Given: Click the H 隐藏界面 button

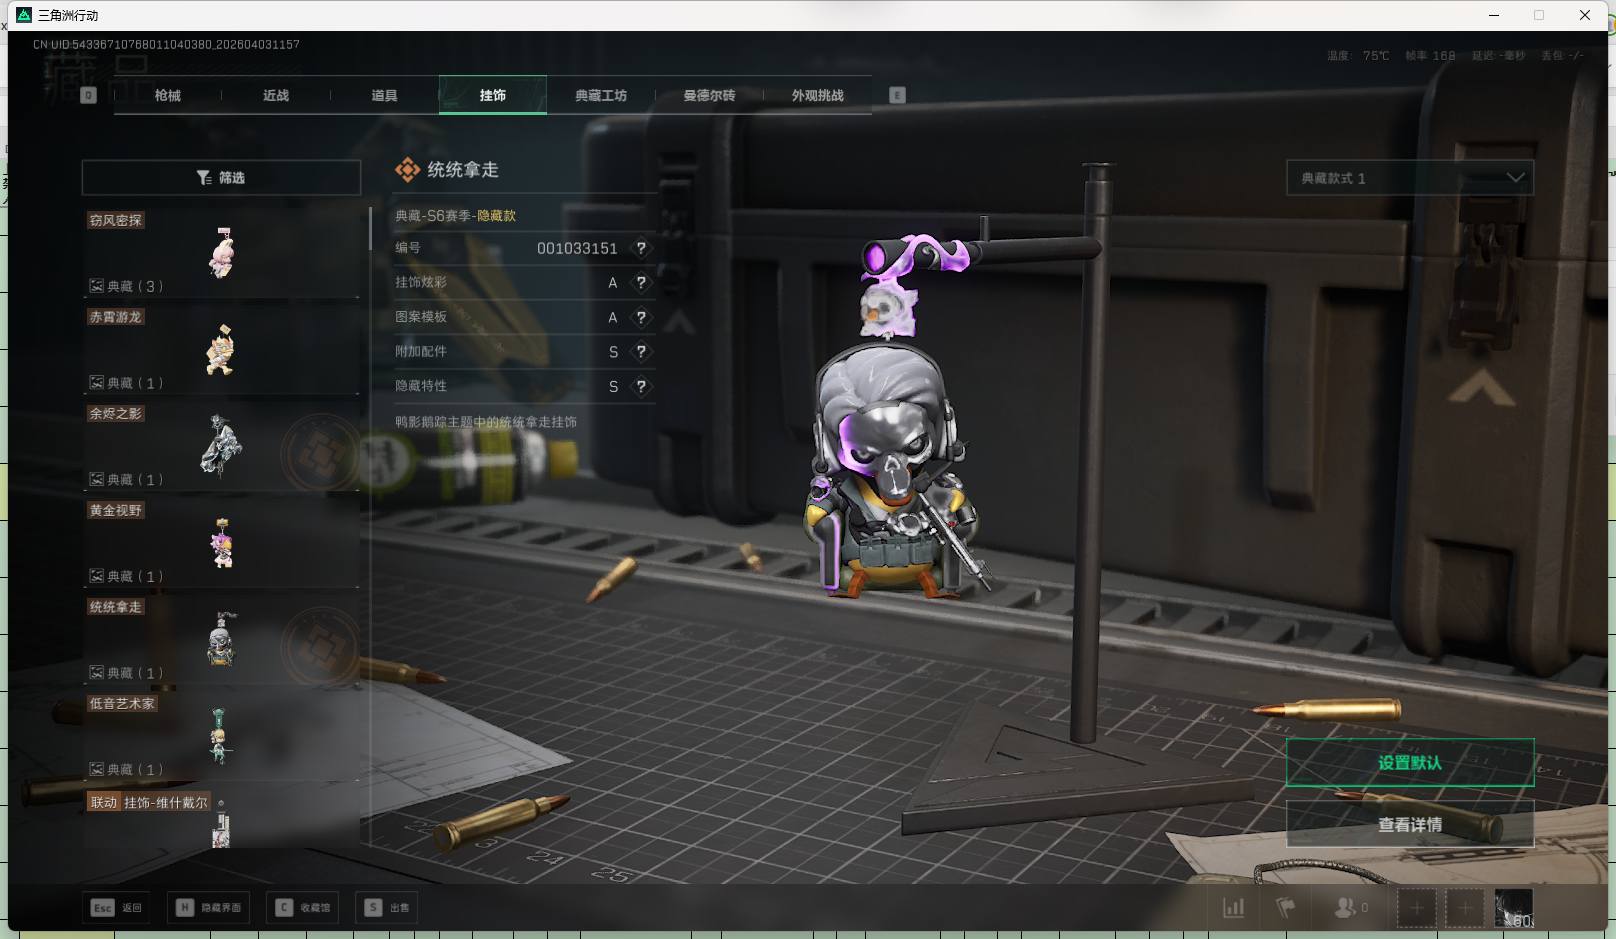Looking at the screenshot, I should (209, 907).
